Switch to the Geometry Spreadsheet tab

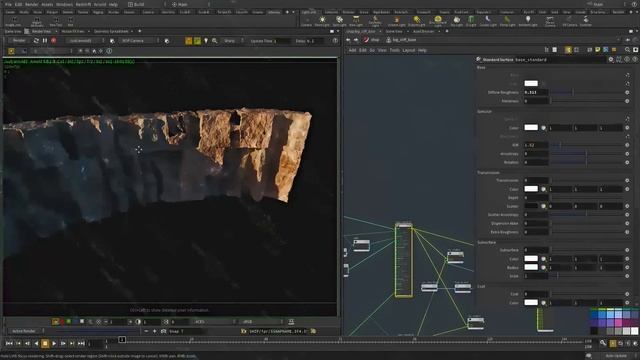(x=111, y=31)
